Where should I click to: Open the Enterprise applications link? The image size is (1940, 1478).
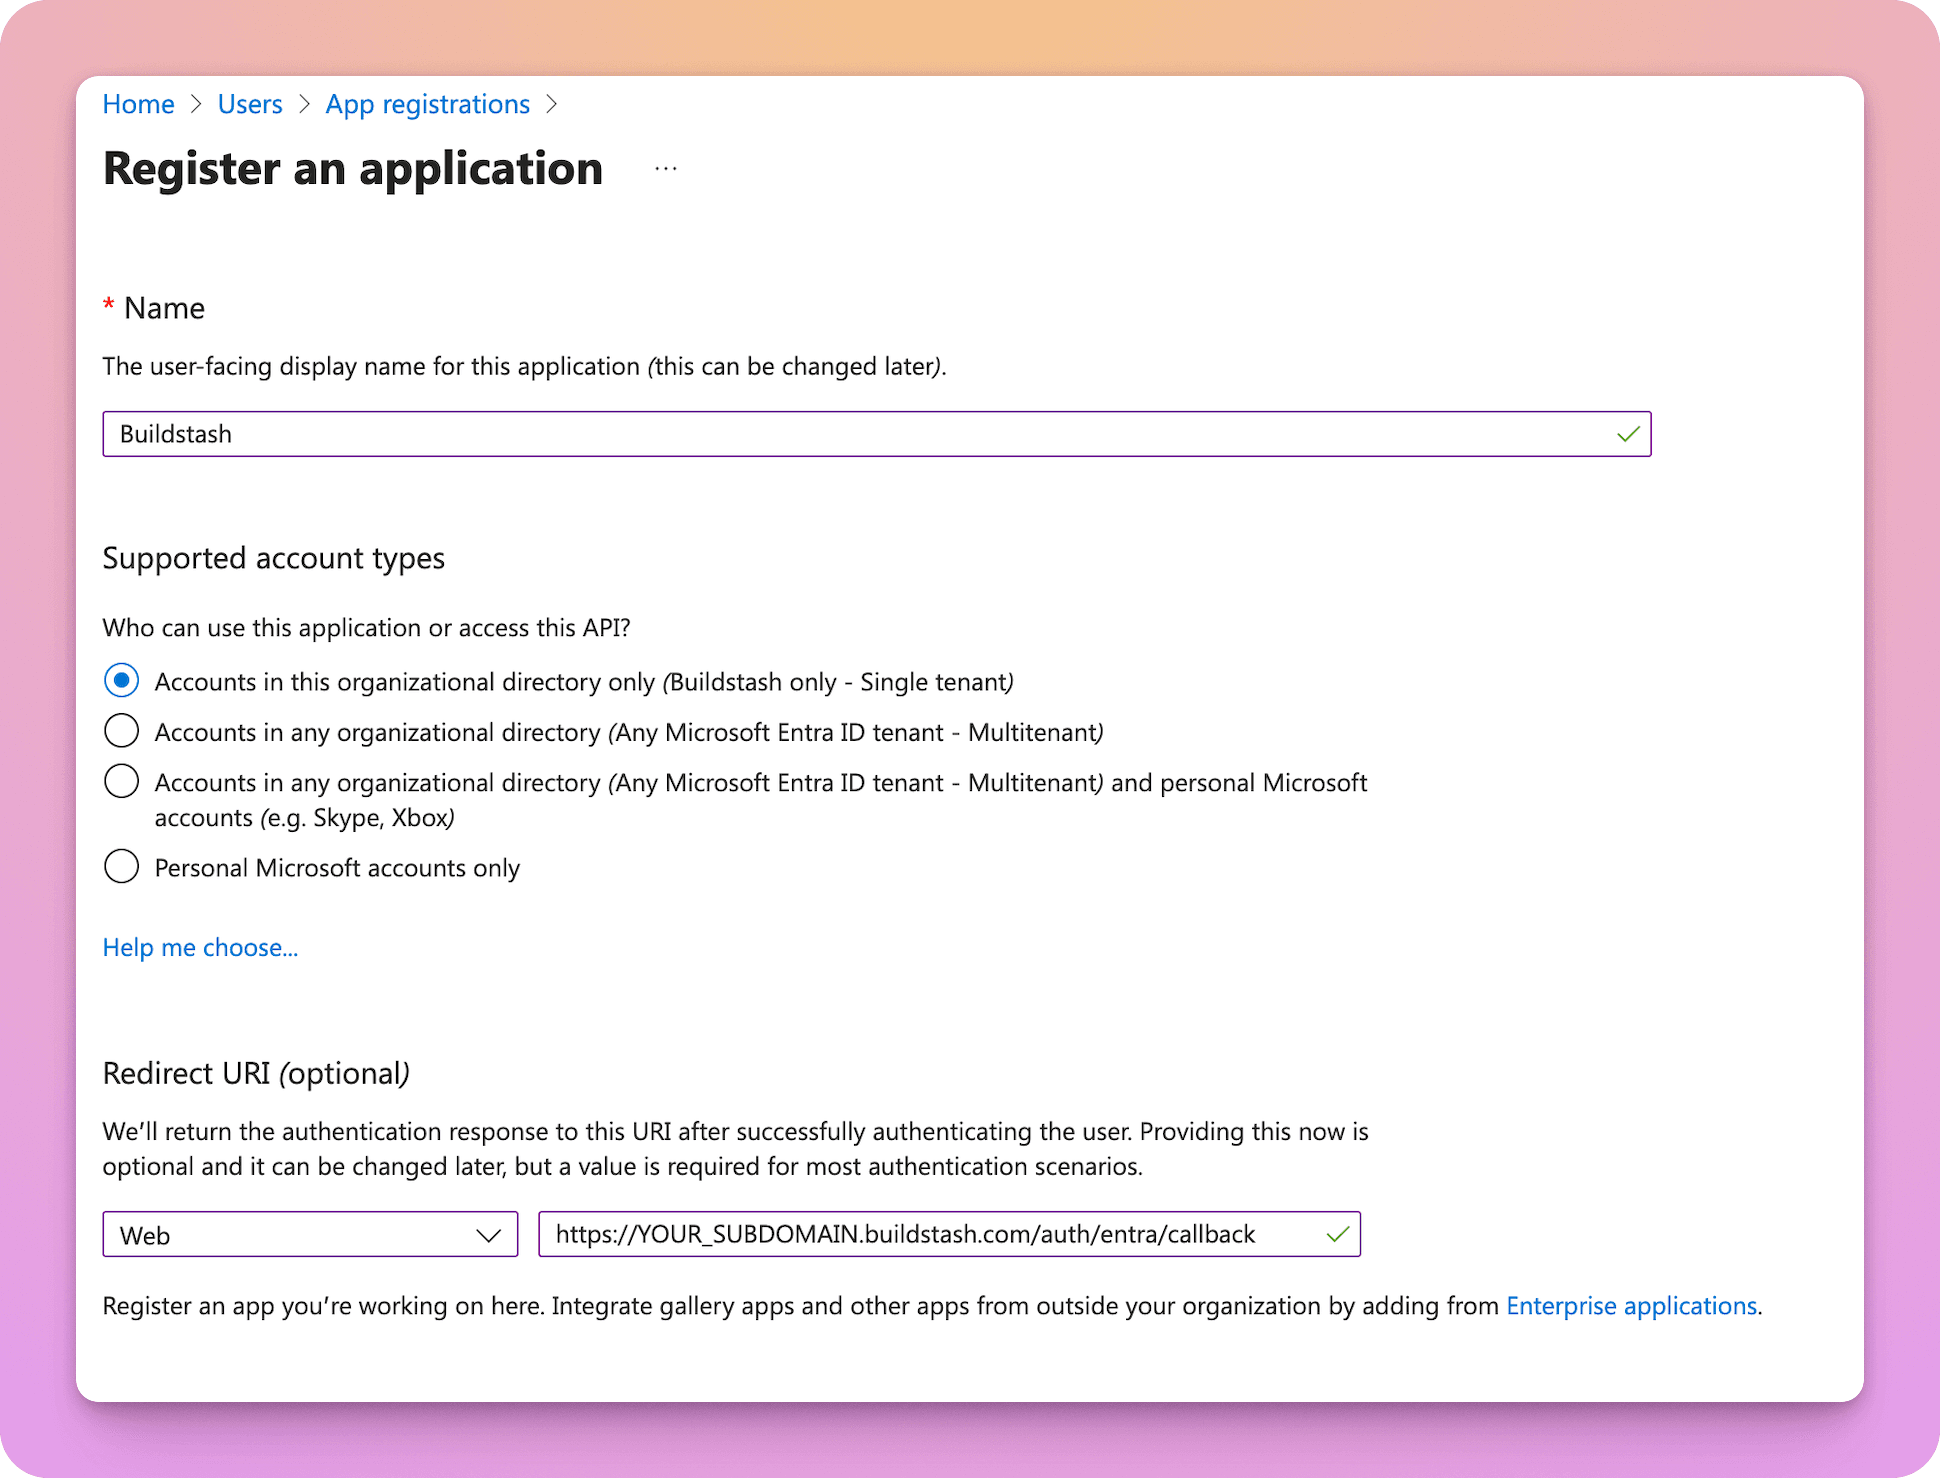[1632, 1306]
